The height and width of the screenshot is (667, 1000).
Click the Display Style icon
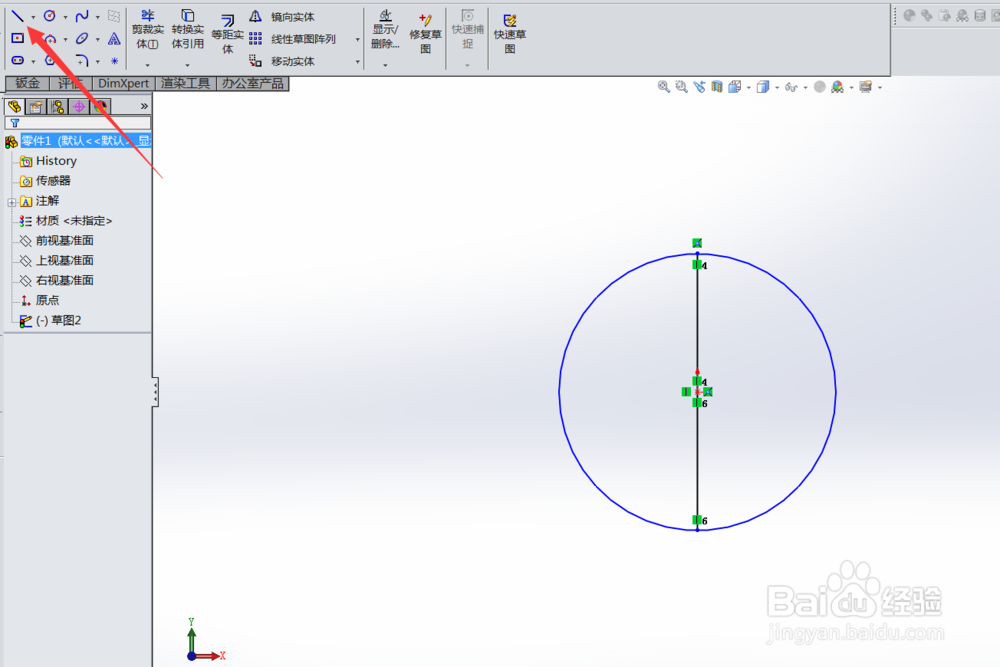coord(763,87)
